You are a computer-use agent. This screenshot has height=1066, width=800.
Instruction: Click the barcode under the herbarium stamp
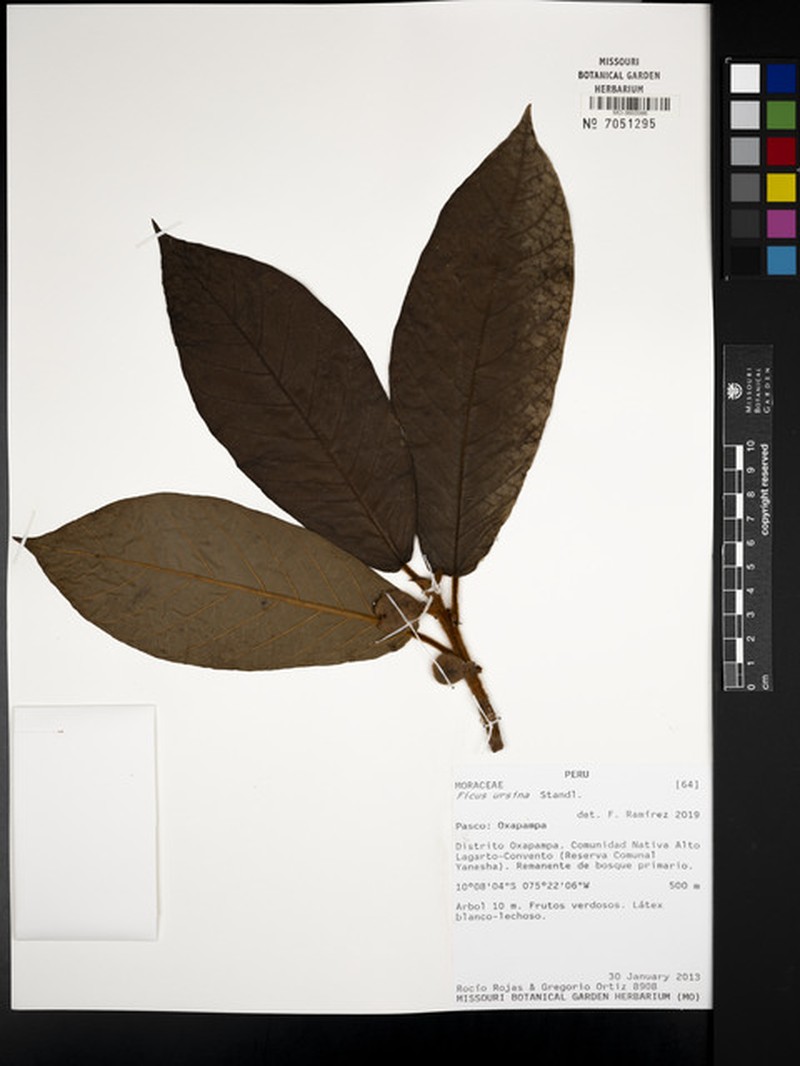tap(629, 103)
